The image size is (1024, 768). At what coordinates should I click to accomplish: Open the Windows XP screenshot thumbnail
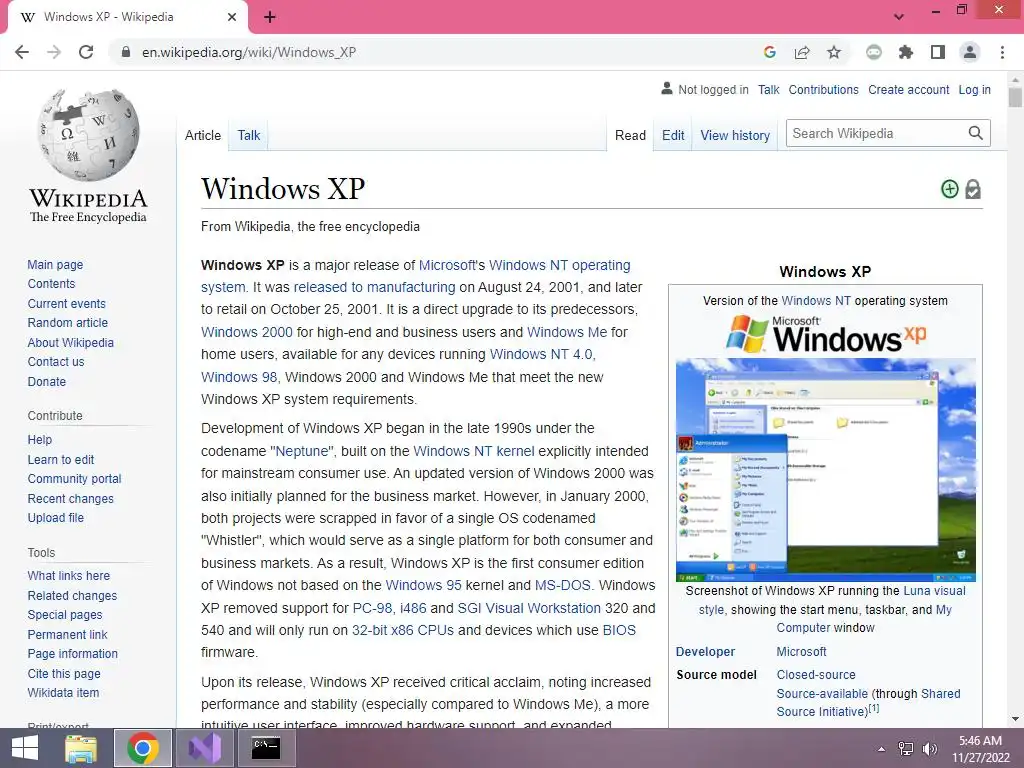825,470
